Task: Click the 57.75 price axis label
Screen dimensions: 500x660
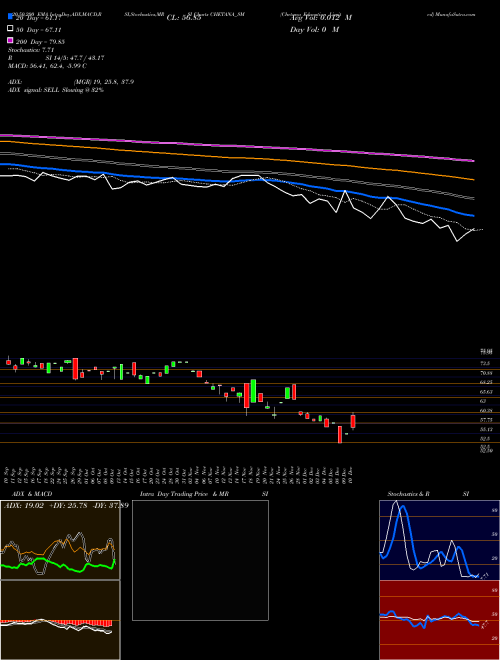Action: (x=487, y=420)
